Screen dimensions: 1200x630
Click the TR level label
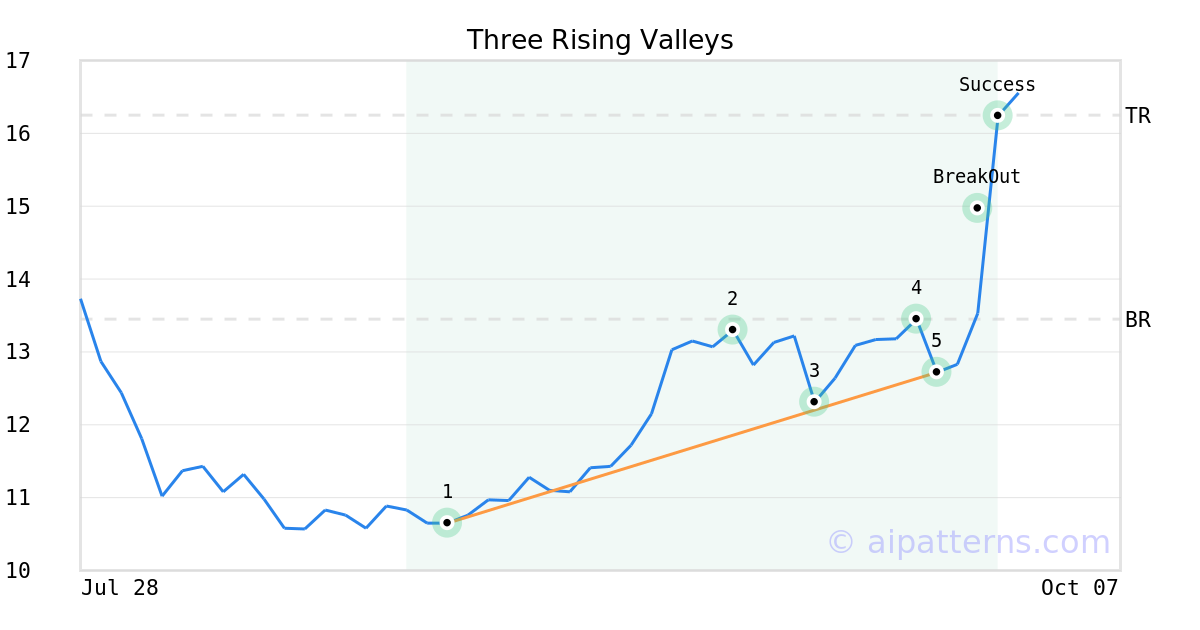[1138, 116]
